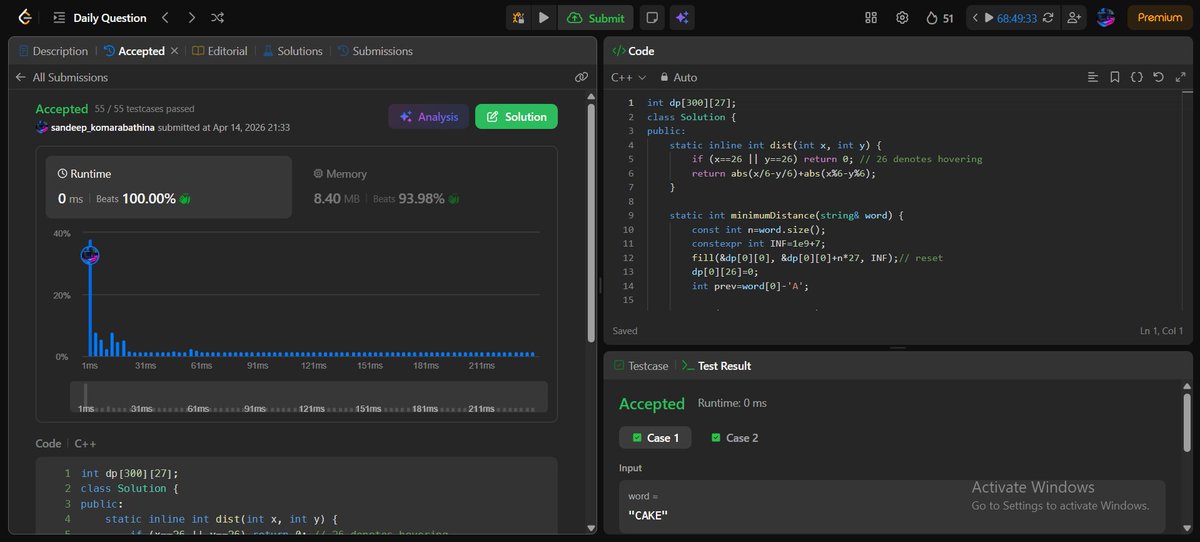Open the settings gear icon
The width and height of the screenshot is (1200, 542).
pos(902,18)
